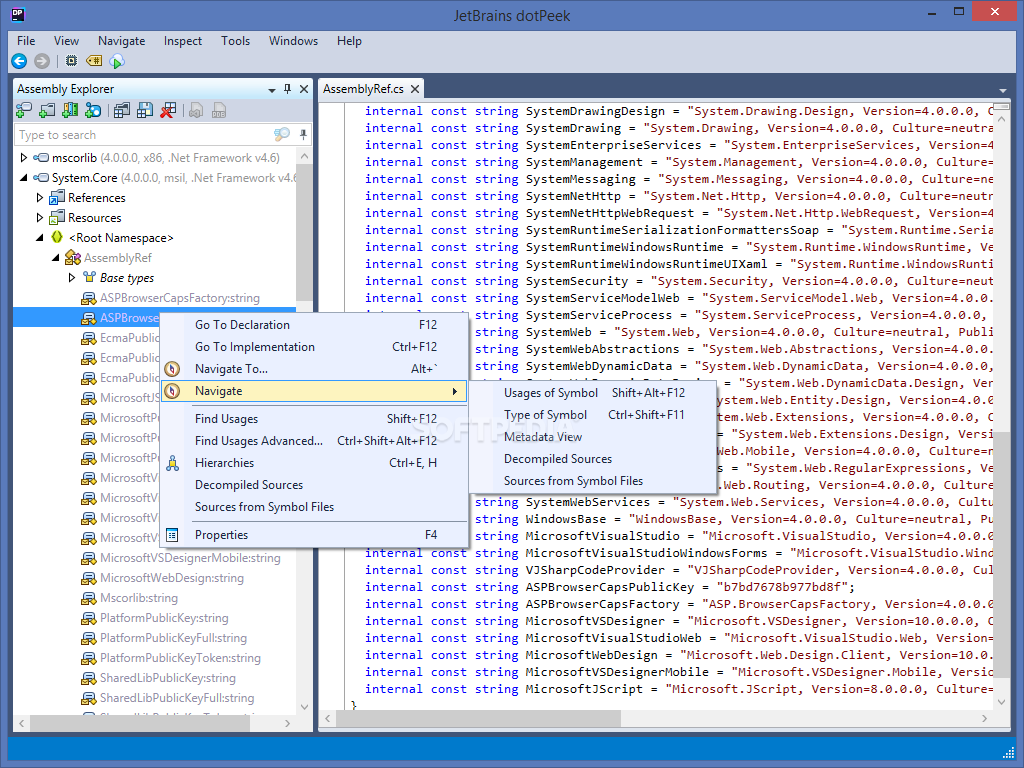The height and width of the screenshot is (768, 1024).
Task: Select MicrosoftWebDesign:string tree item
Action: (x=172, y=578)
